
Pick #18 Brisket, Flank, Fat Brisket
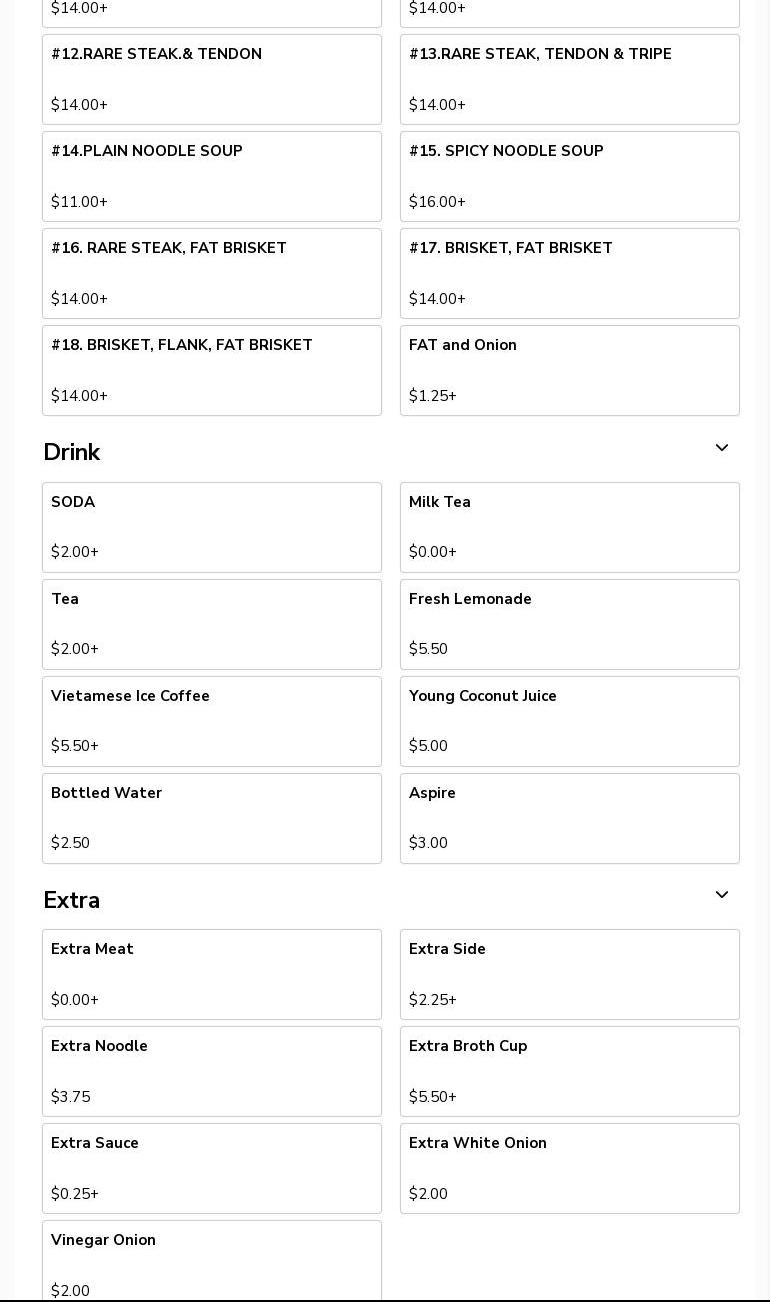tap(212, 370)
